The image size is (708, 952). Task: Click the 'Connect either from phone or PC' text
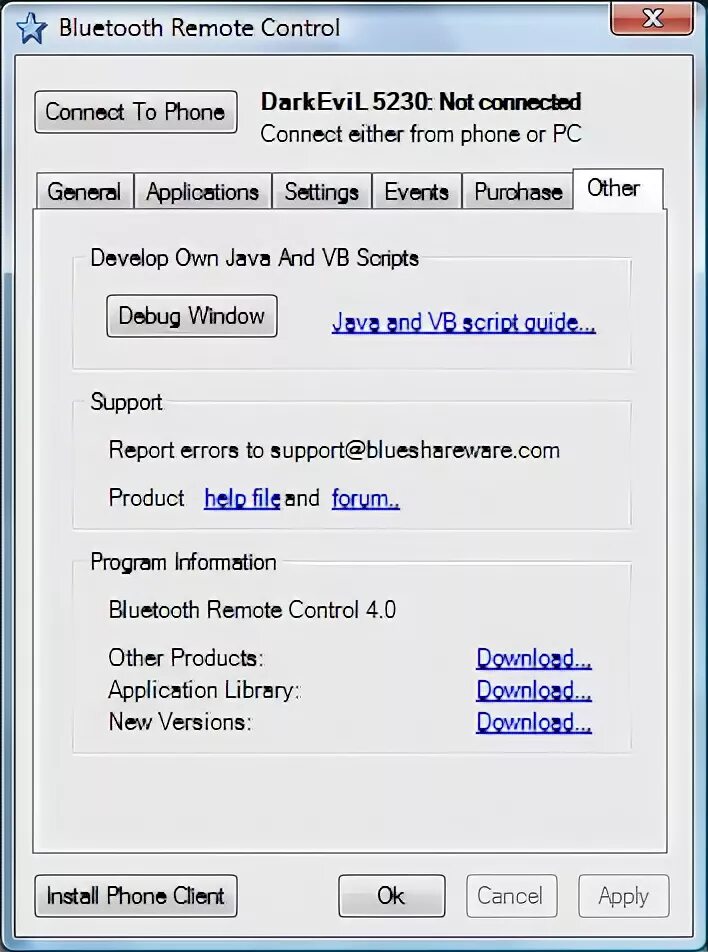coord(421,134)
